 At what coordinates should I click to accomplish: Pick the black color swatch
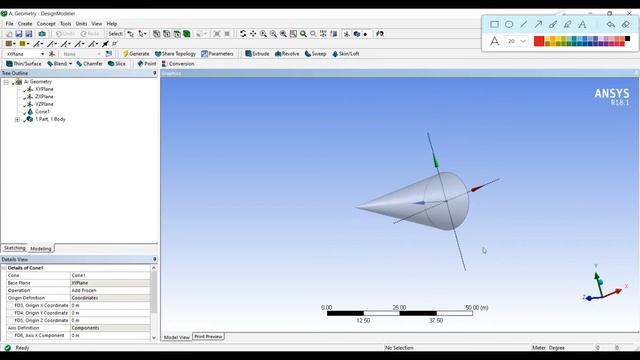point(627,39)
